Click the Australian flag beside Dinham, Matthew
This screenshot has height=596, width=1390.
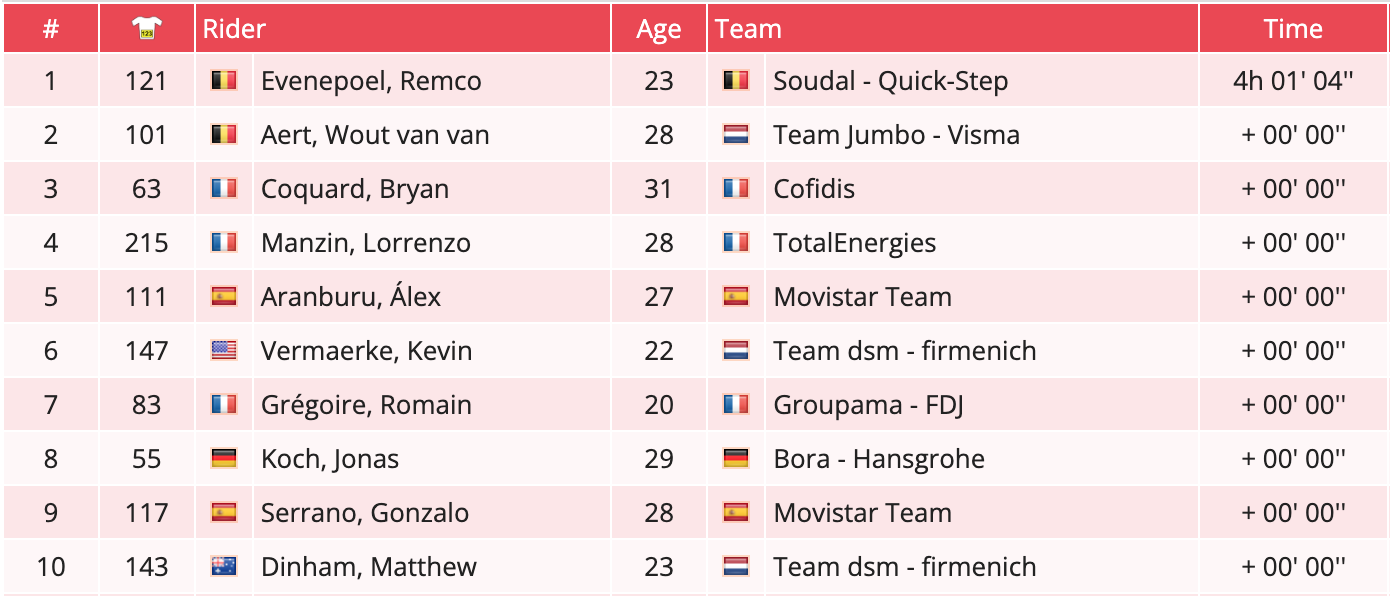tap(223, 567)
